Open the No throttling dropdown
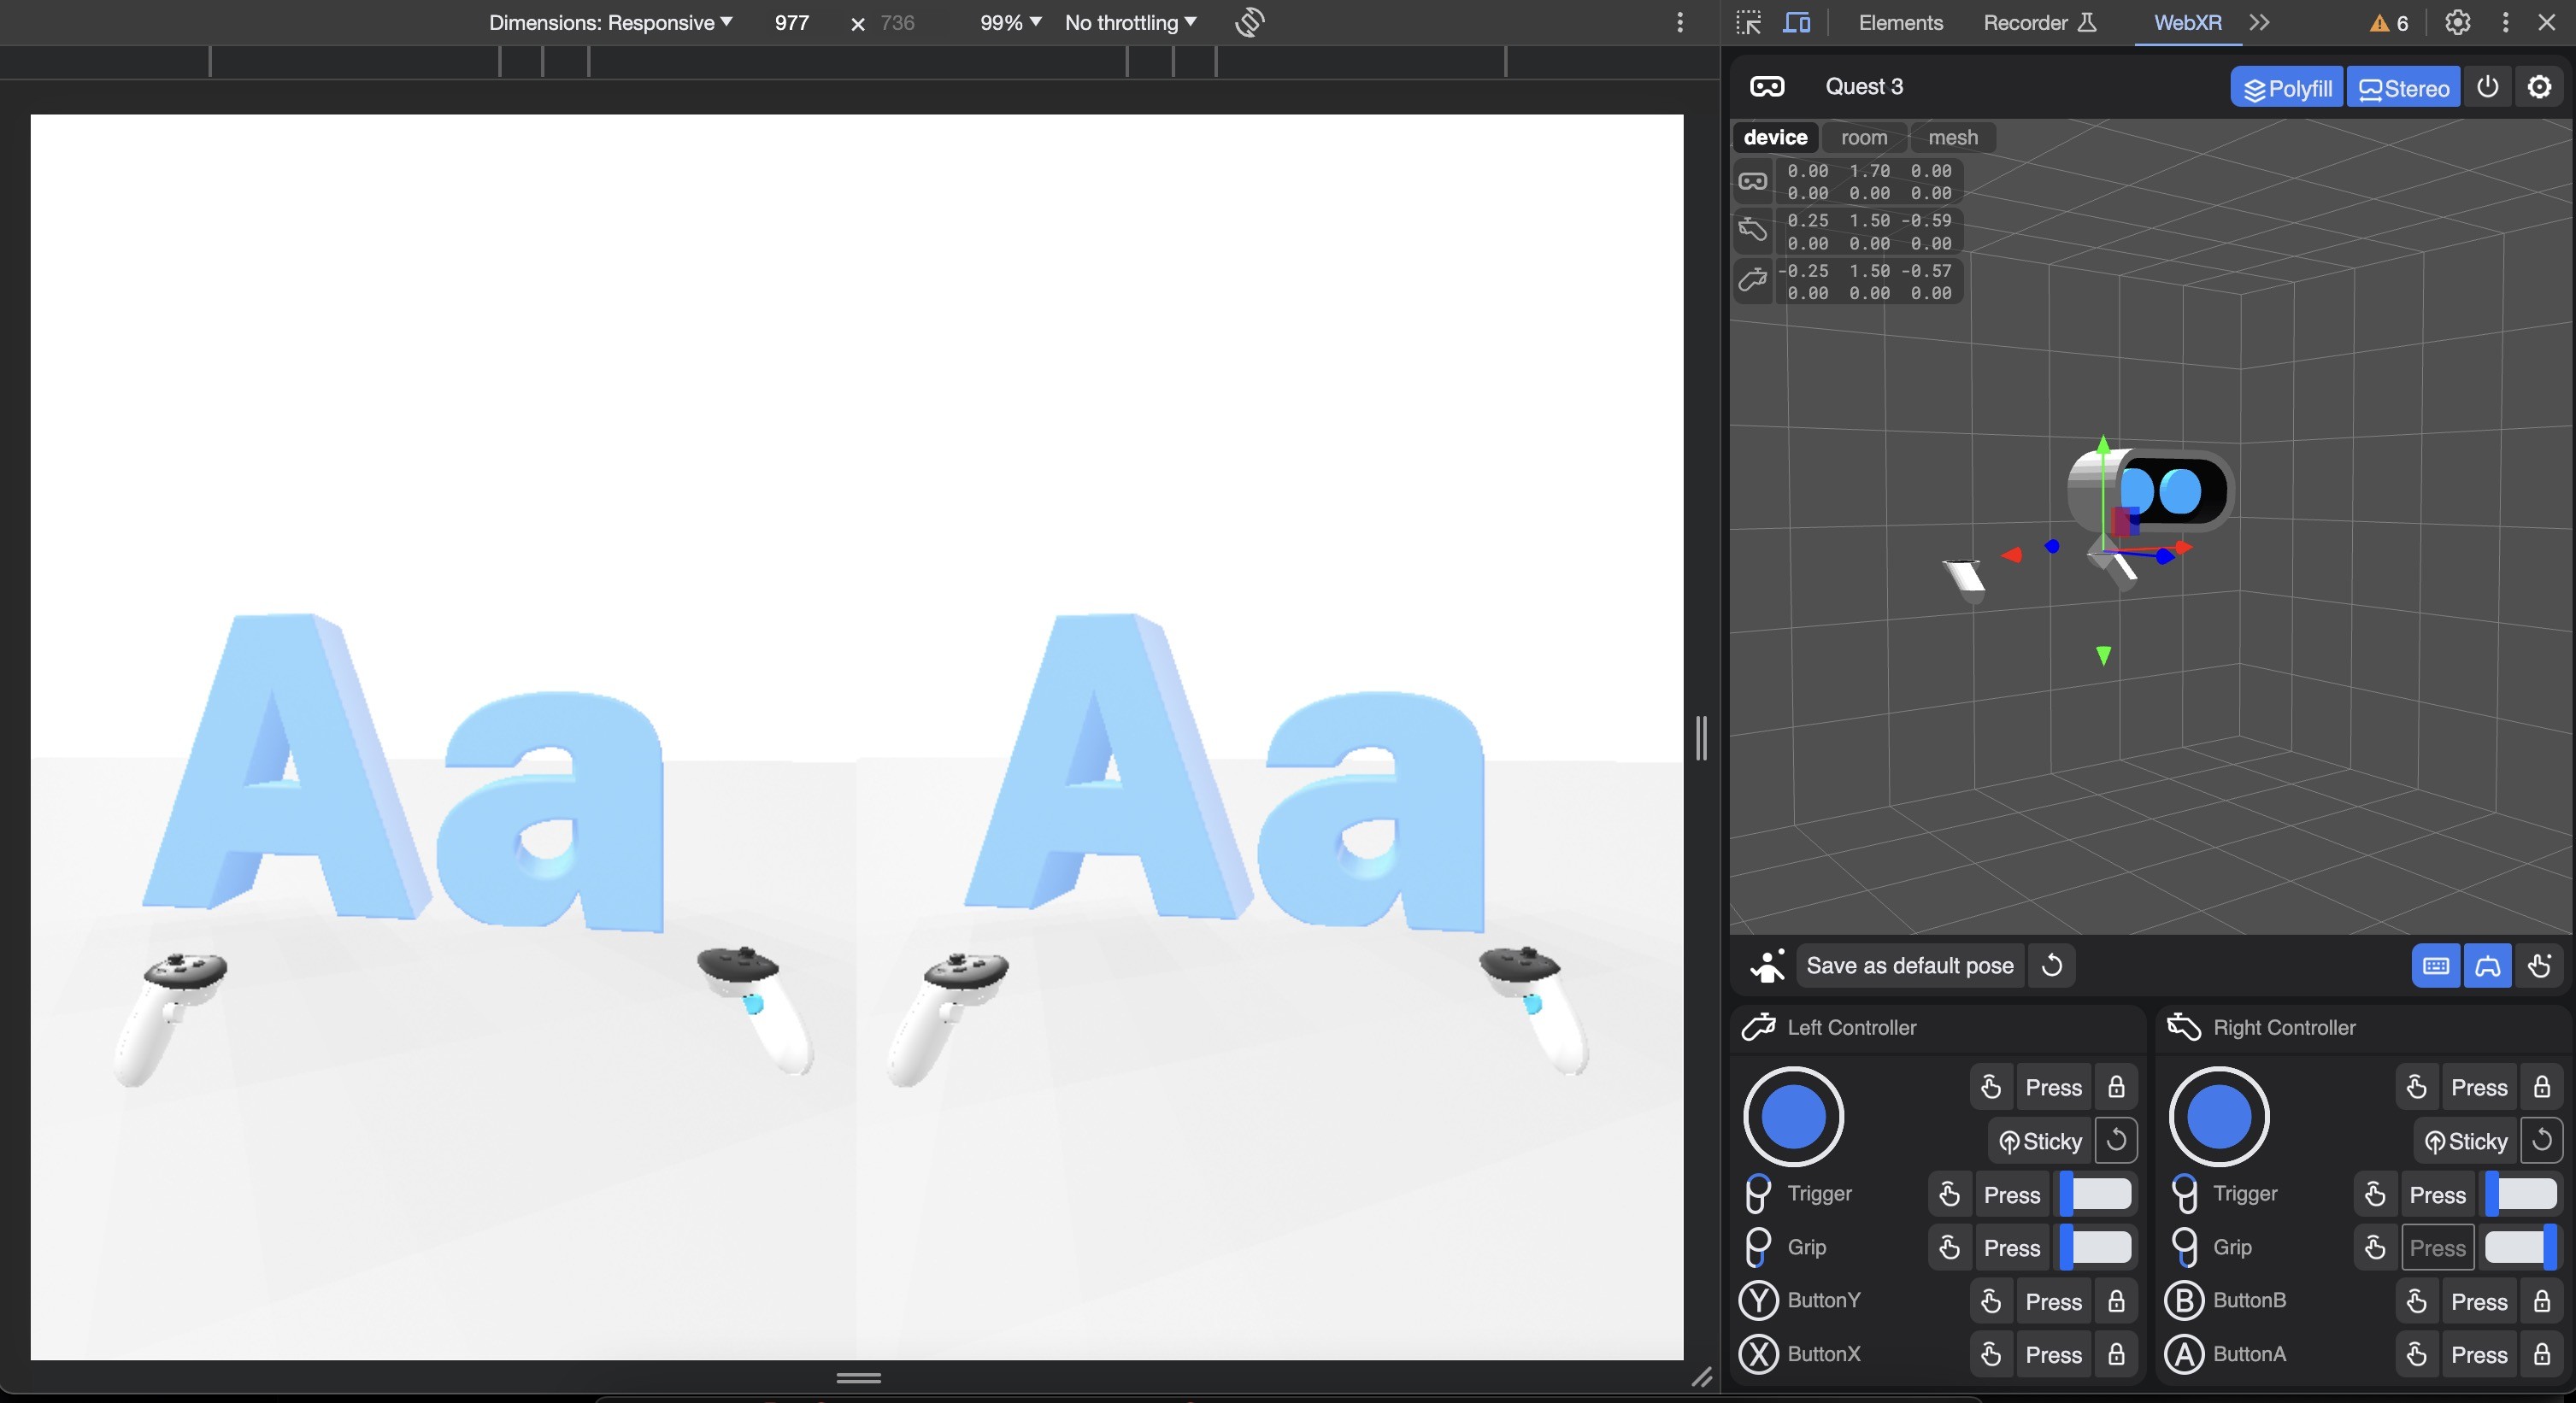This screenshot has height=1403, width=2576. point(1130,22)
